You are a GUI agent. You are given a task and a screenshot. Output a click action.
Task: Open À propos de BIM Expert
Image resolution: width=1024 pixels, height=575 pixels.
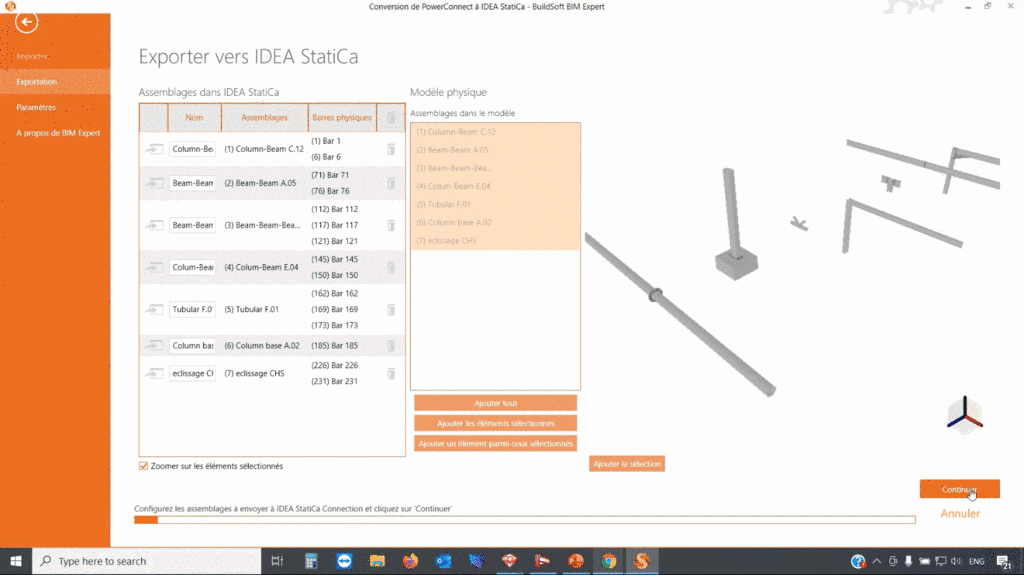coord(58,133)
